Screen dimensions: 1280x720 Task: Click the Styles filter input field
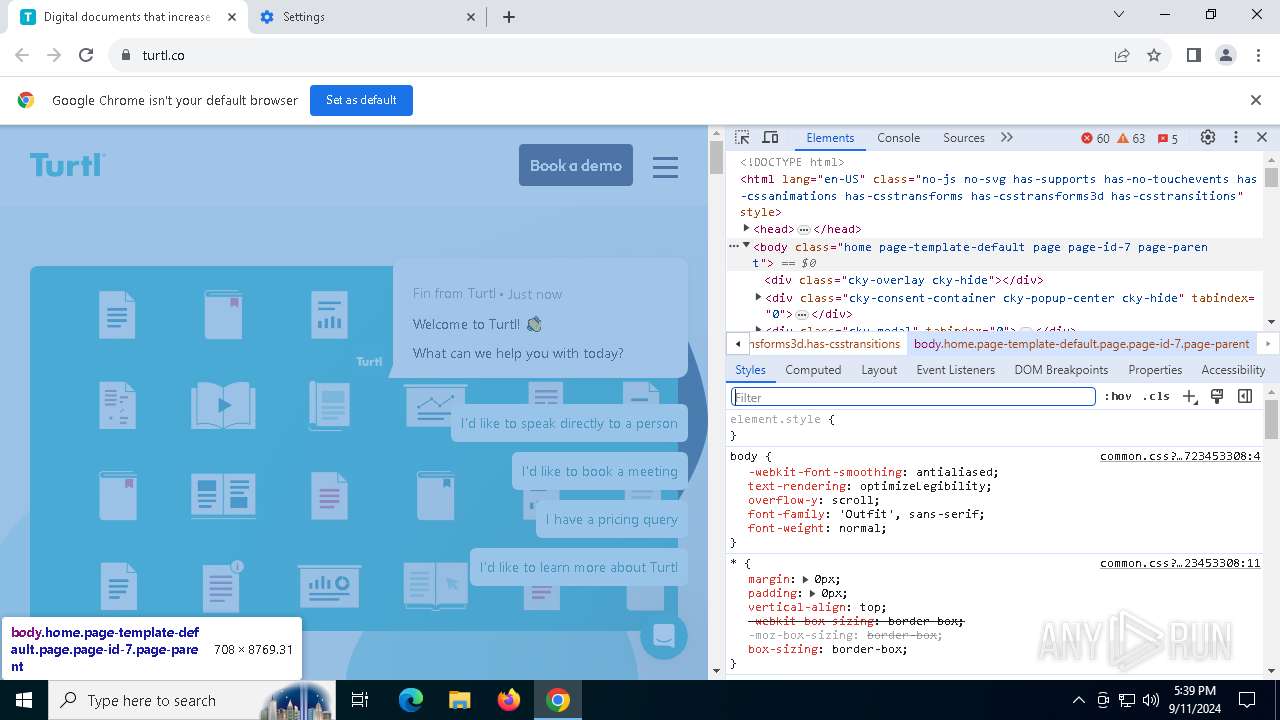pyautogui.click(x=913, y=397)
